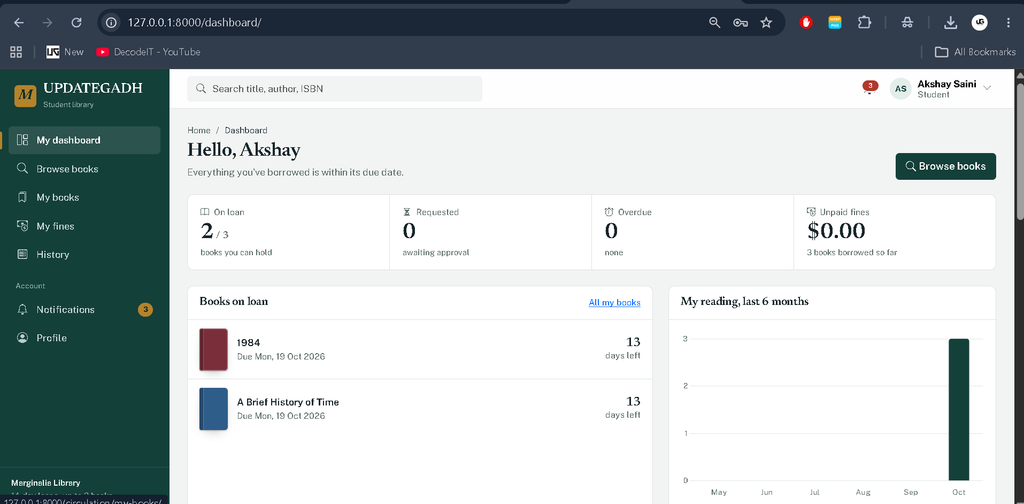1024x504 pixels.
Task: Click the incognito-style icon in toolbar
Action: click(907, 23)
